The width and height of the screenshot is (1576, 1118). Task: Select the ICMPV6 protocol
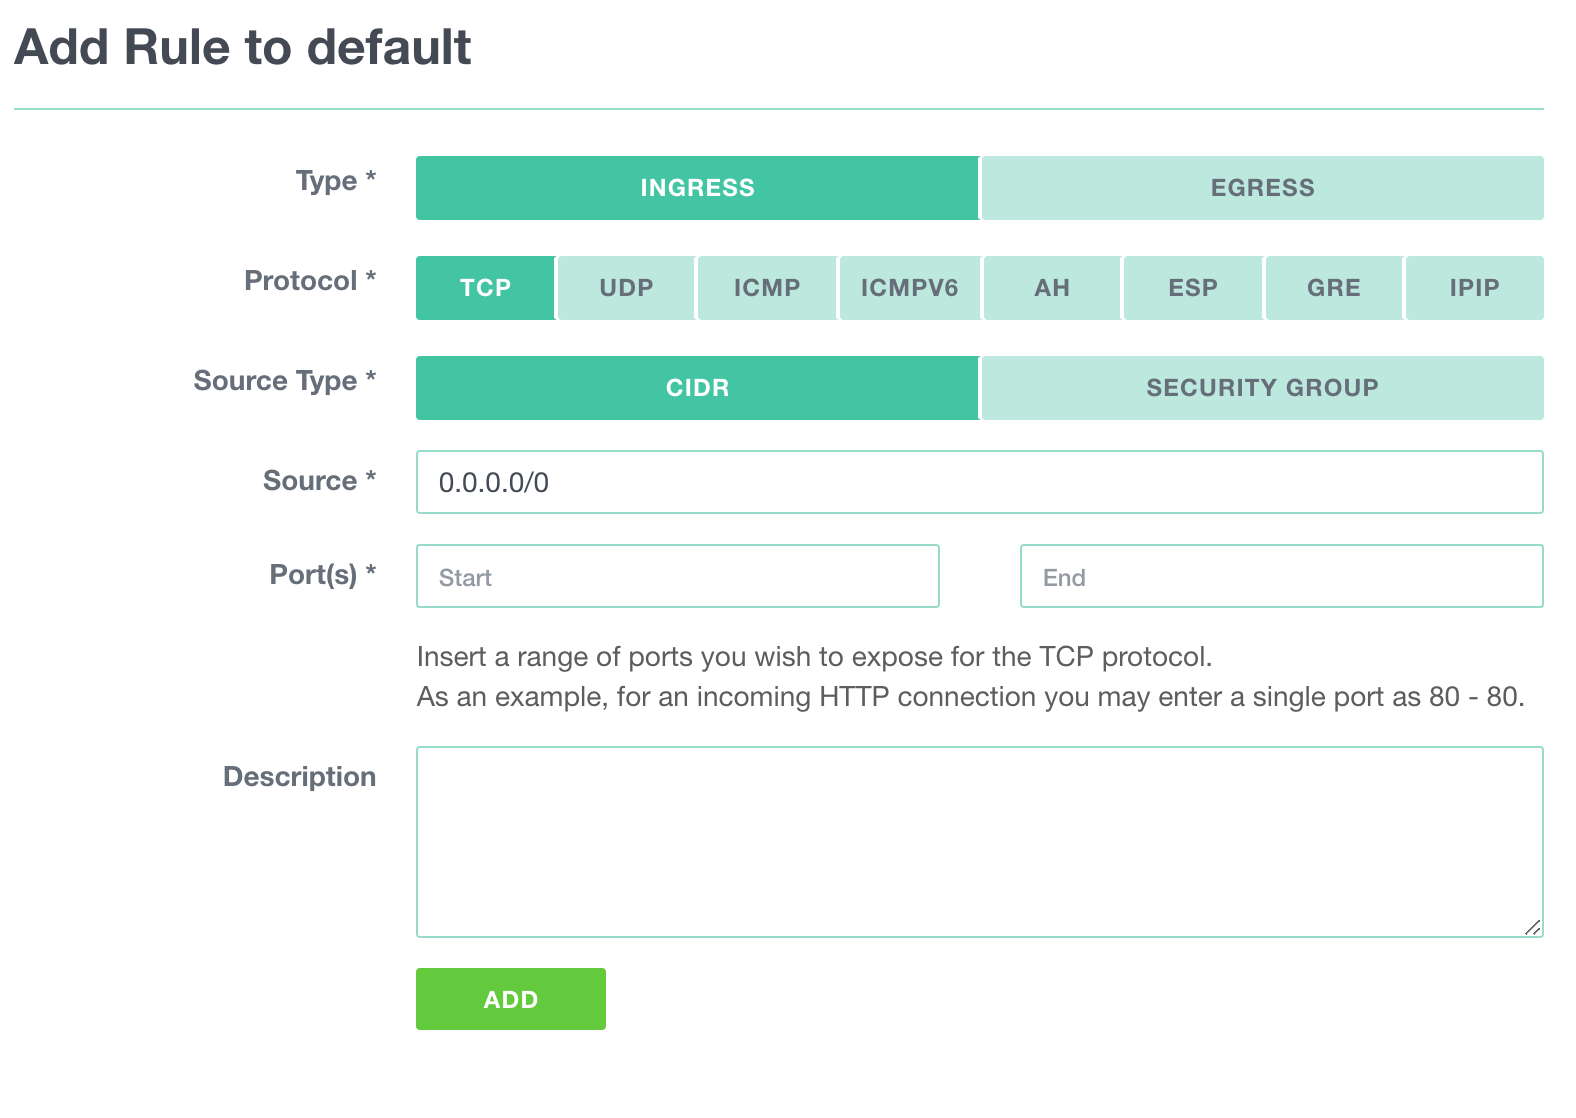(909, 288)
